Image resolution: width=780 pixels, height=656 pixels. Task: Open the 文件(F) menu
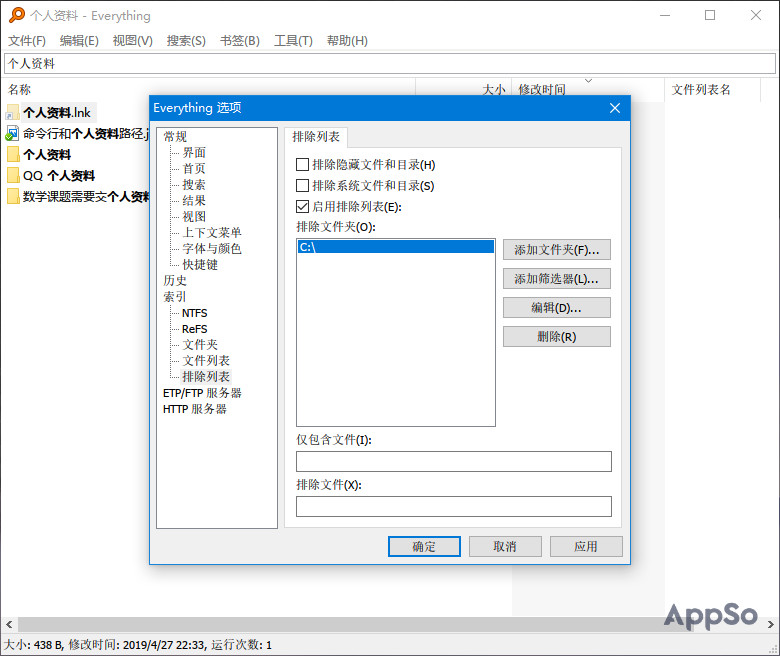pos(27,40)
